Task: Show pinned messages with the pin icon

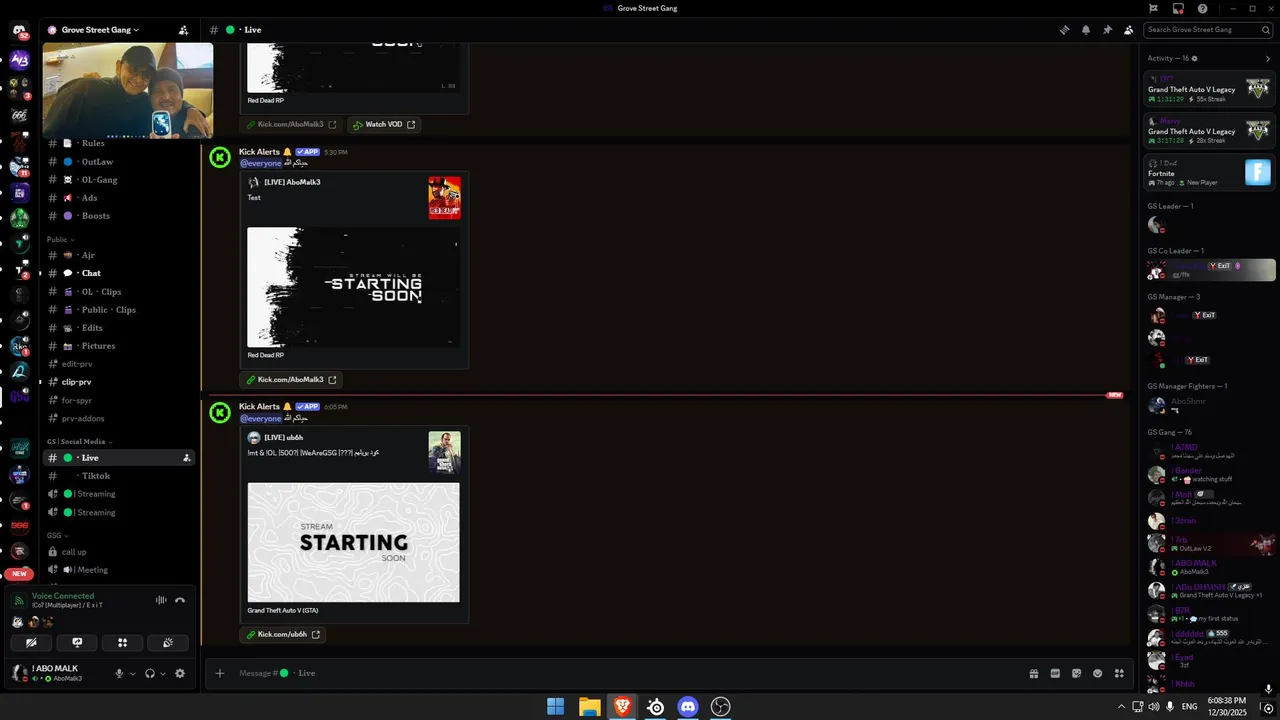Action: pos(1107,30)
